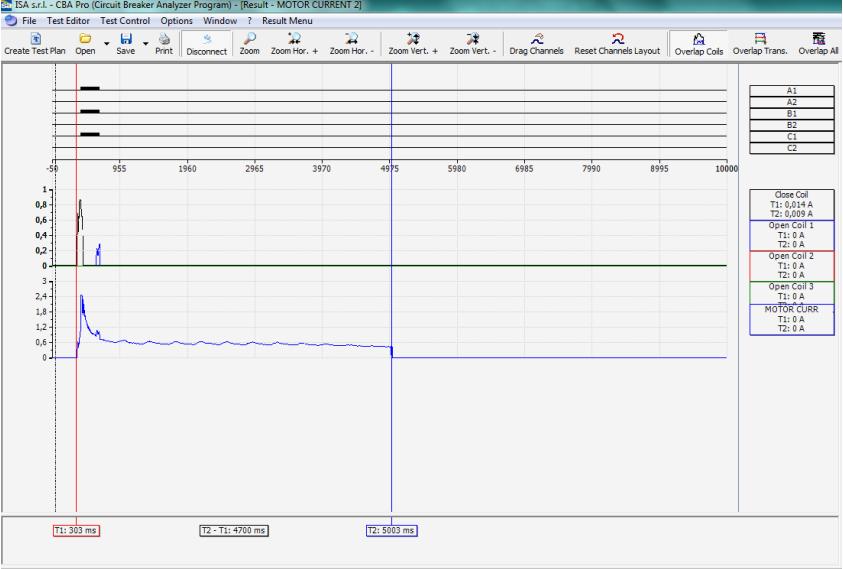The height and width of the screenshot is (569, 843).
Task: Select the Open Coil 2 legend box
Action: coord(791,266)
